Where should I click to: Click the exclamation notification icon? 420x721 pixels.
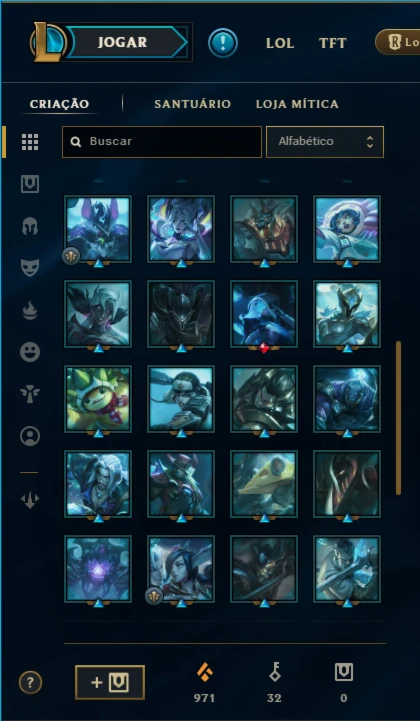(223, 43)
